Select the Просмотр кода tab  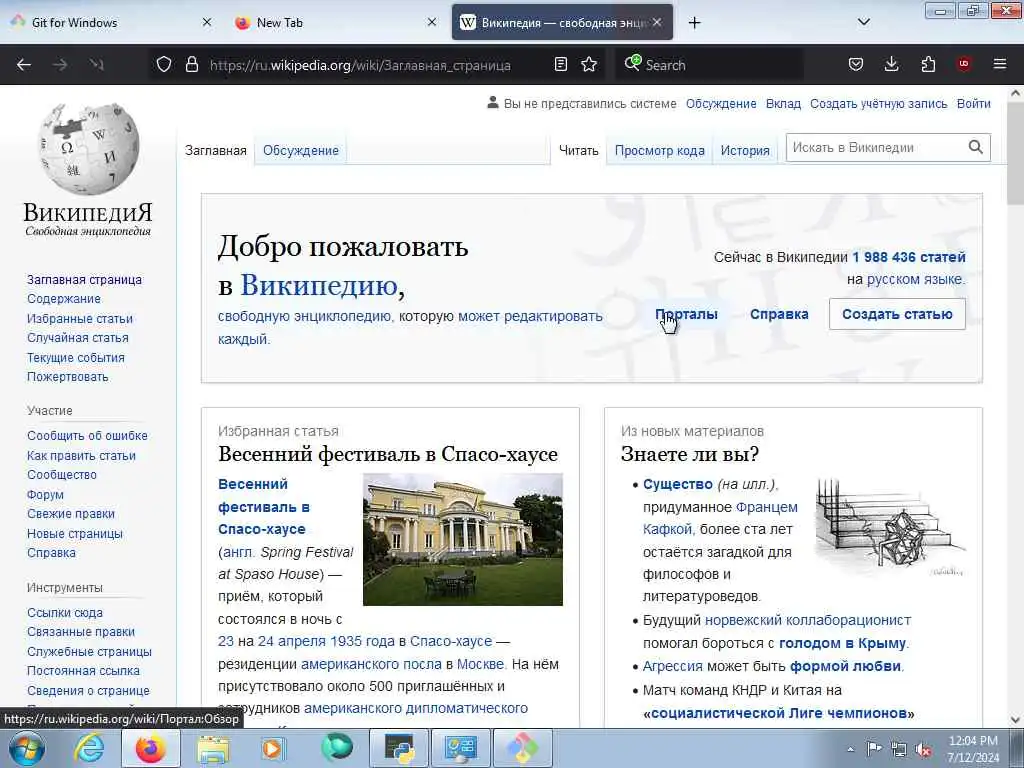tap(660, 151)
